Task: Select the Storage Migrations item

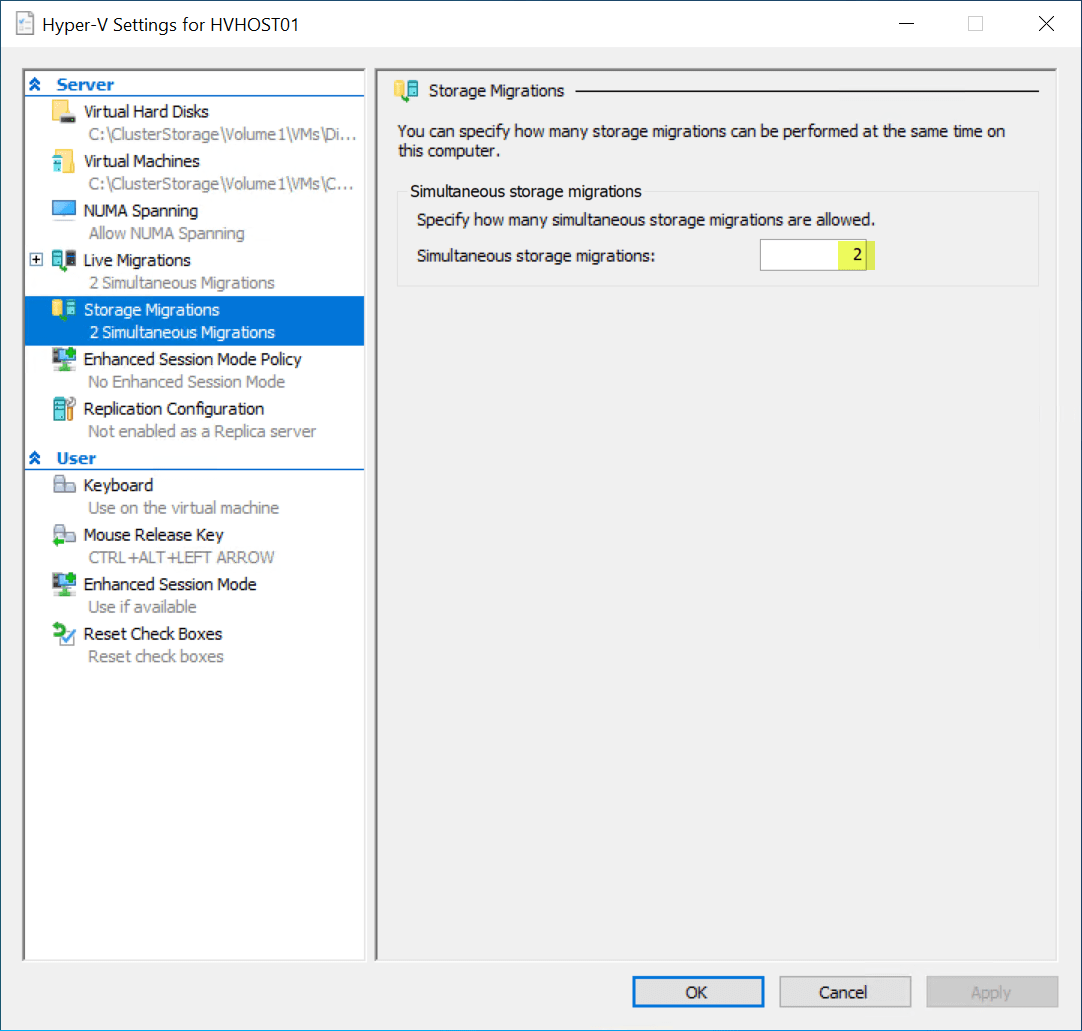Action: (x=195, y=321)
